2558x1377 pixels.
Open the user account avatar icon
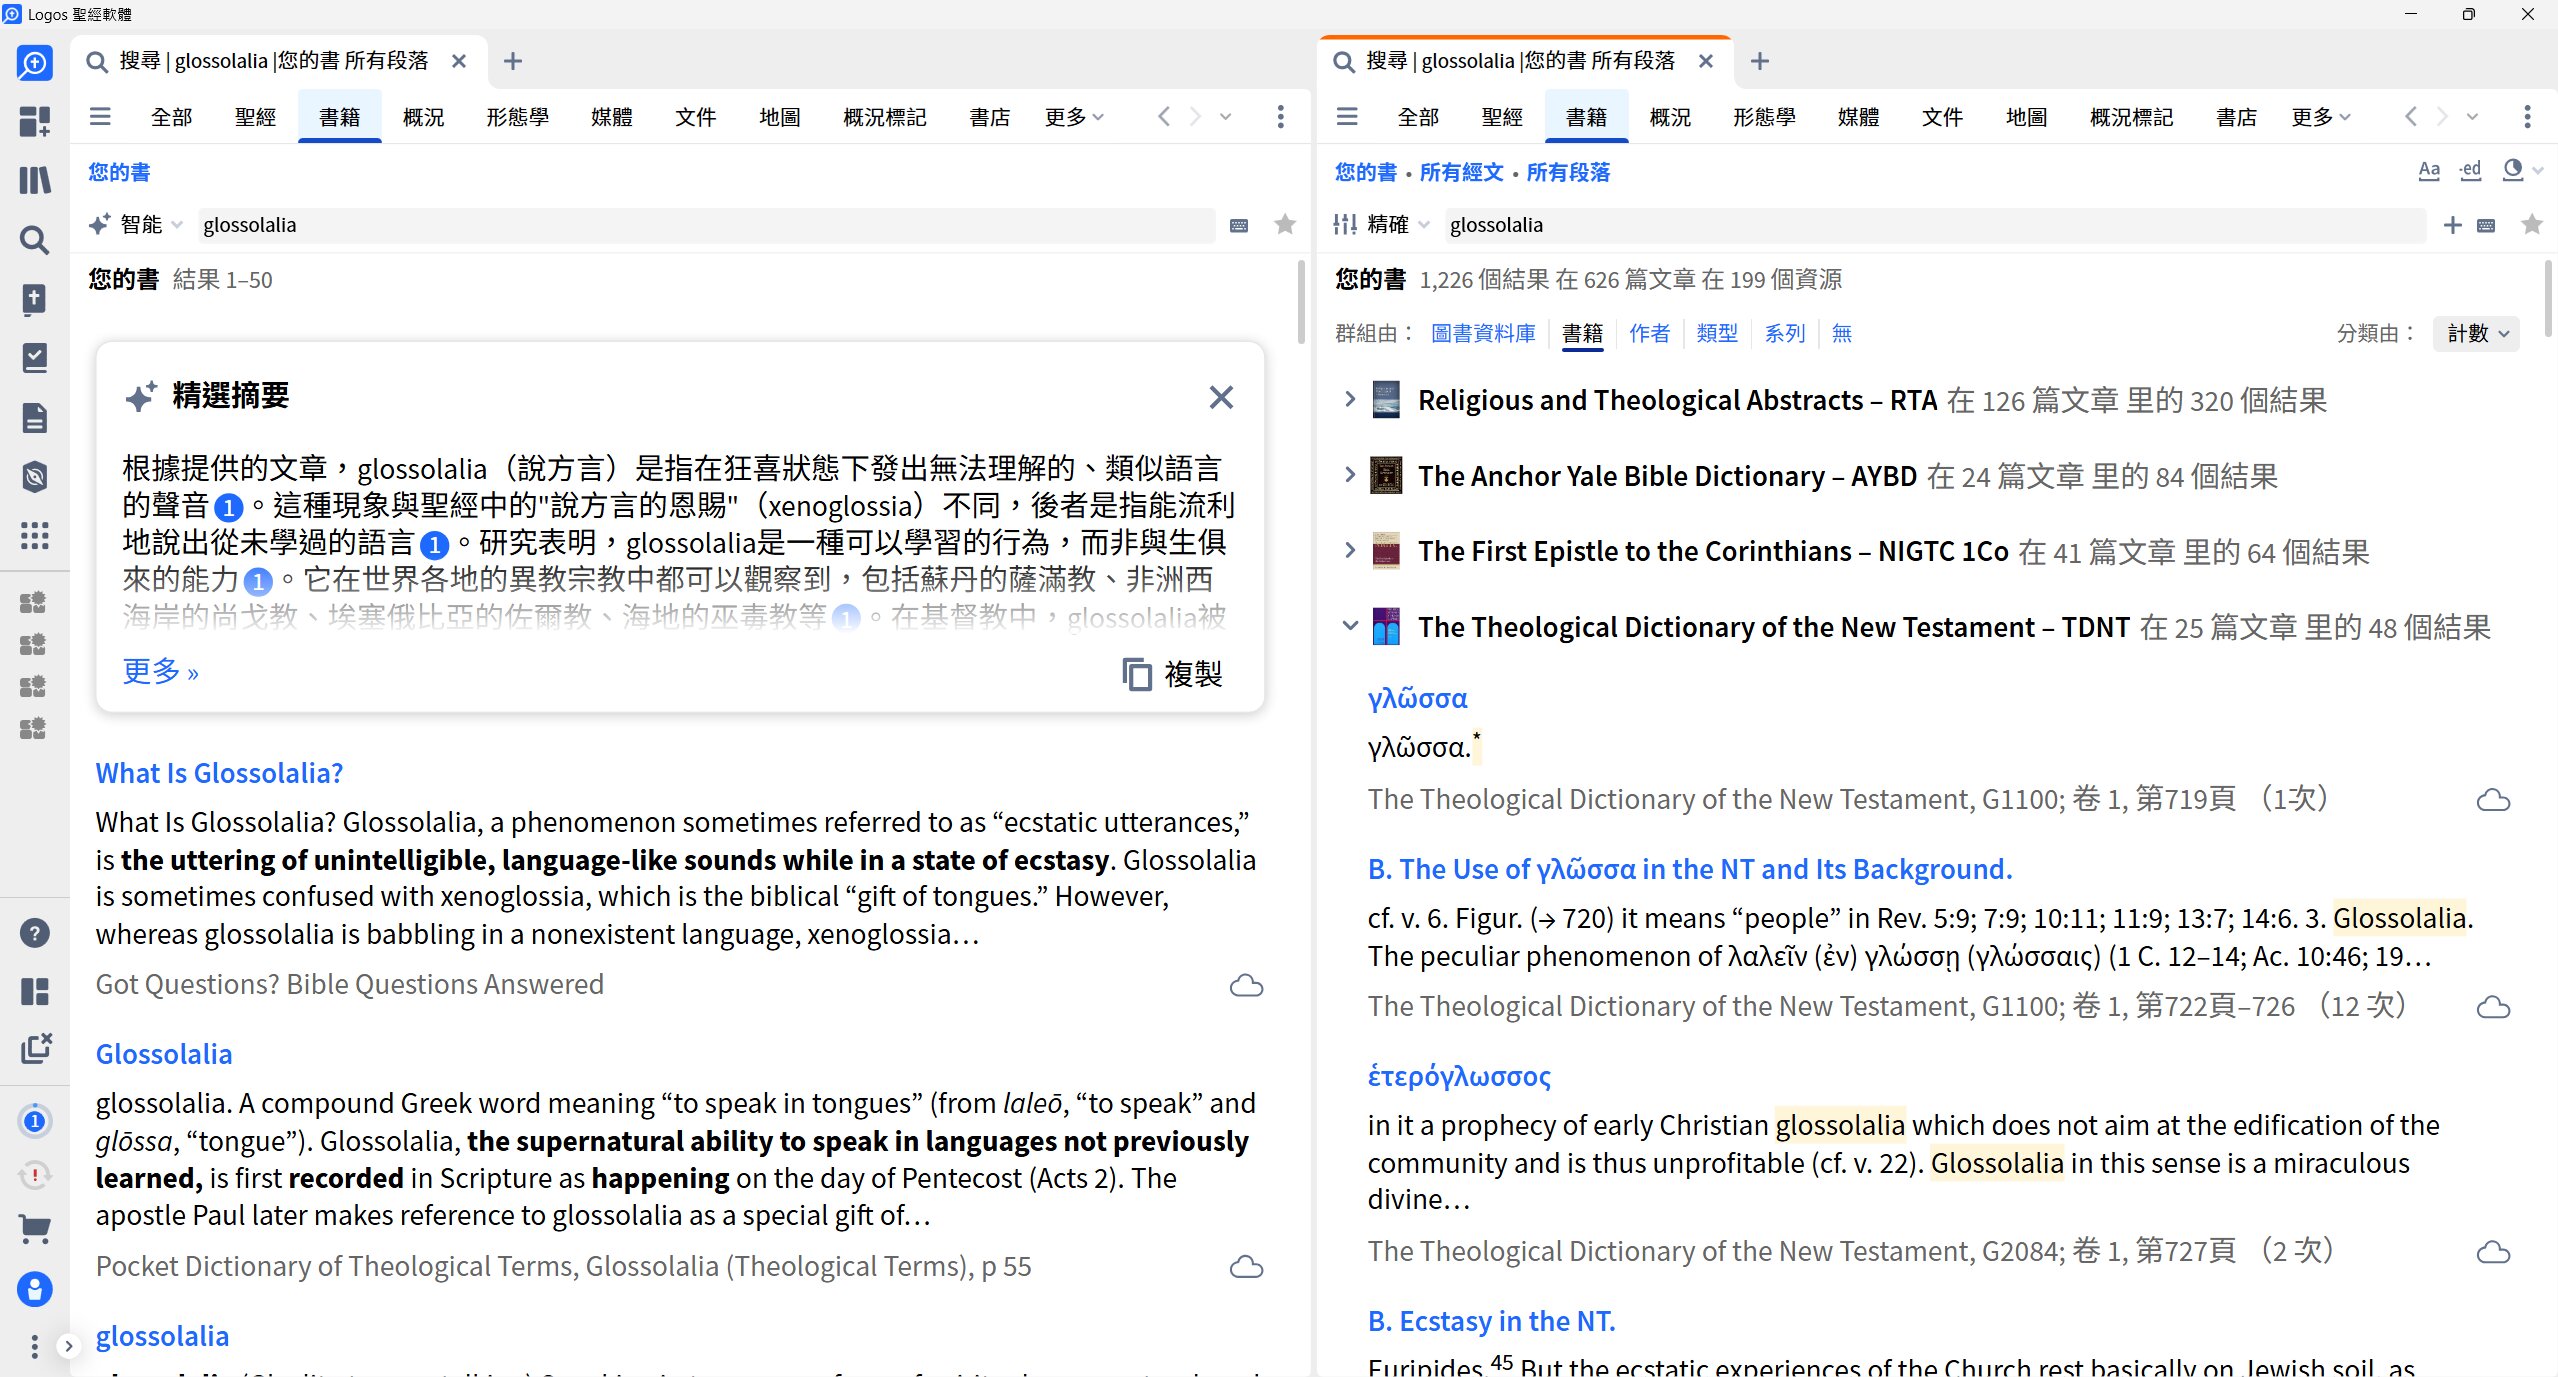click(34, 1289)
